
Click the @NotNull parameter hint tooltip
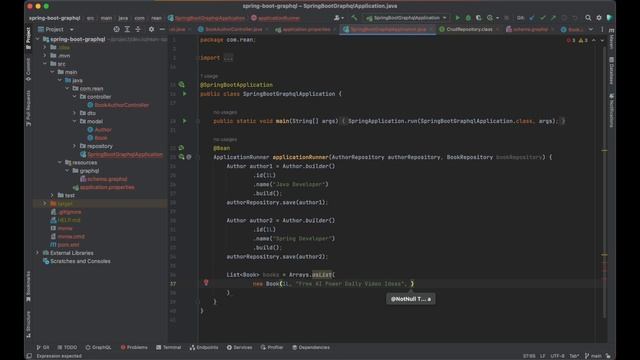[x=411, y=299]
